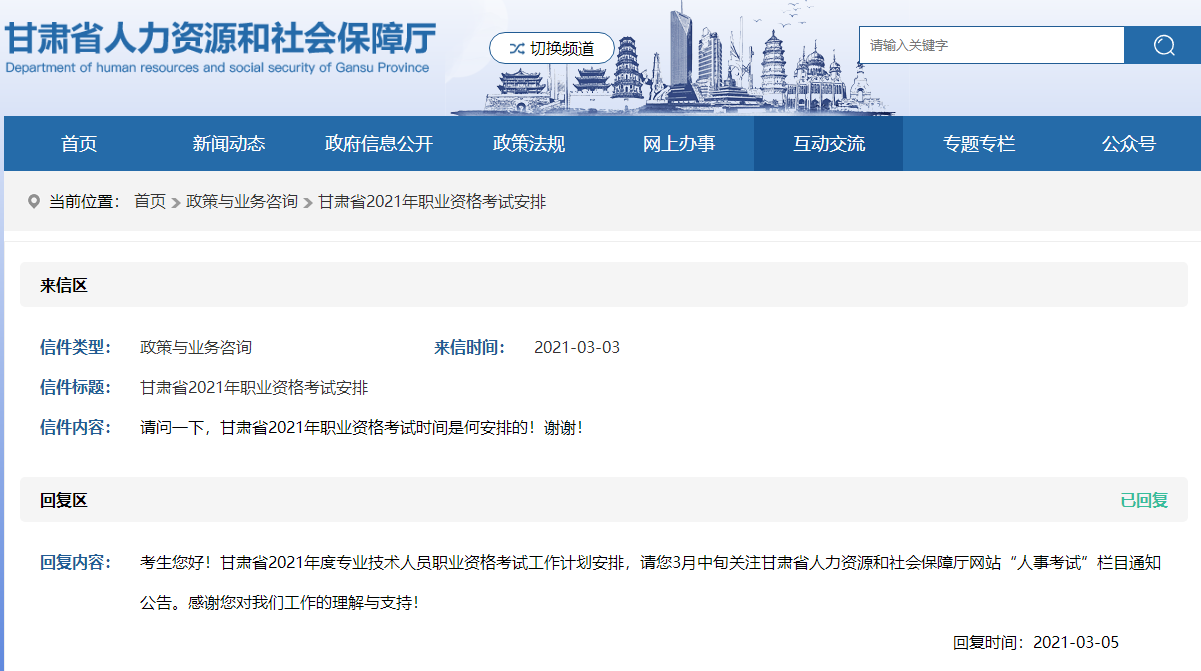
Task: Click the keyword search input field
Action: [991, 44]
